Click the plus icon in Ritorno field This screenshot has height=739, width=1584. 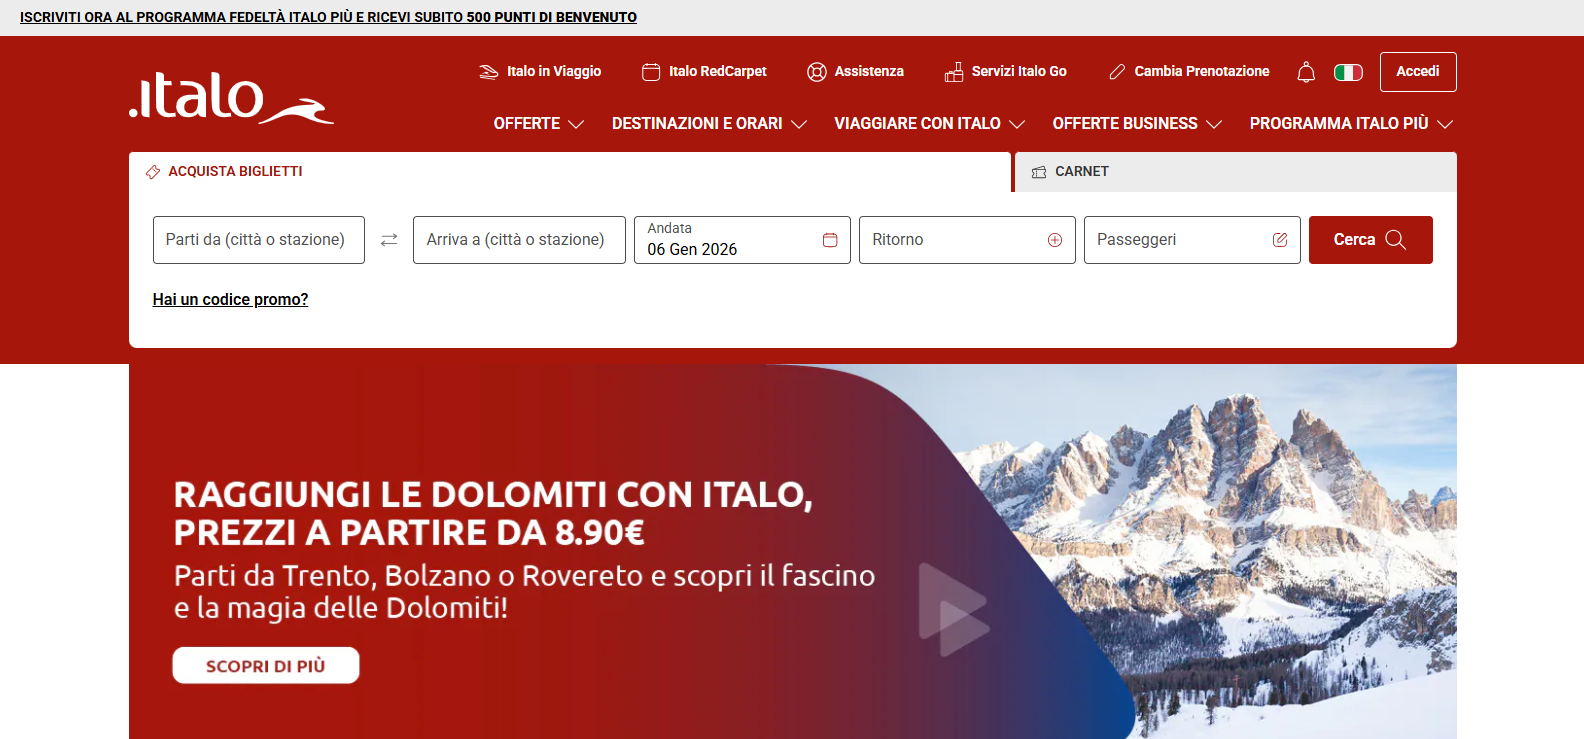(x=1054, y=240)
